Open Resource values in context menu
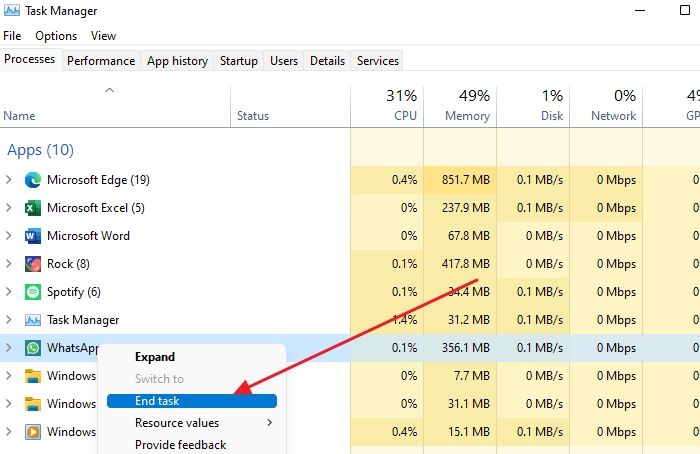This screenshot has width=700, height=454. [x=192, y=422]
